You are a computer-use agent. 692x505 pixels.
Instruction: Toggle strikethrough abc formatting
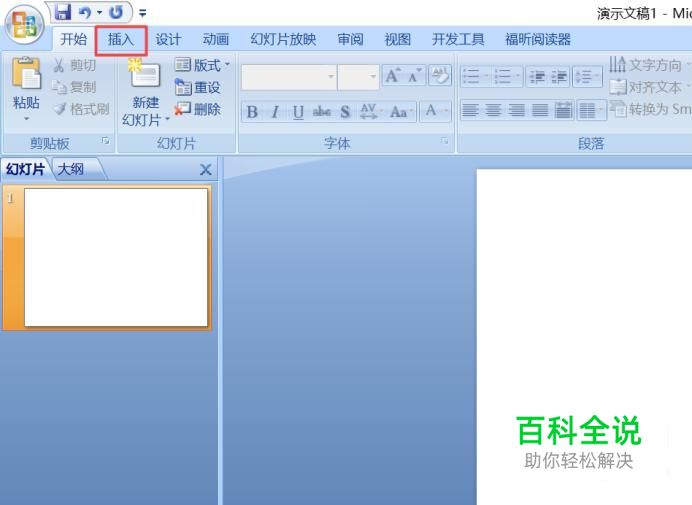[322, 112]
